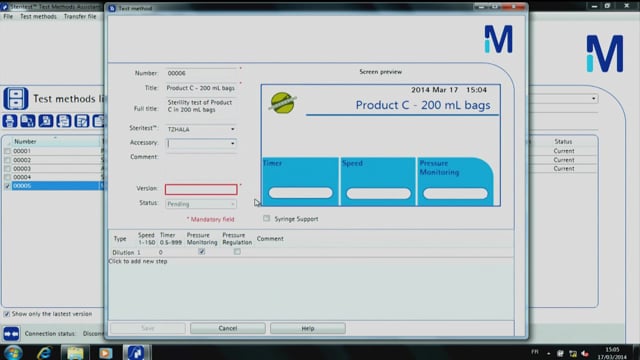Click the Pressure Monitoring tile in preview
The image size is (640, 360).
456,181
